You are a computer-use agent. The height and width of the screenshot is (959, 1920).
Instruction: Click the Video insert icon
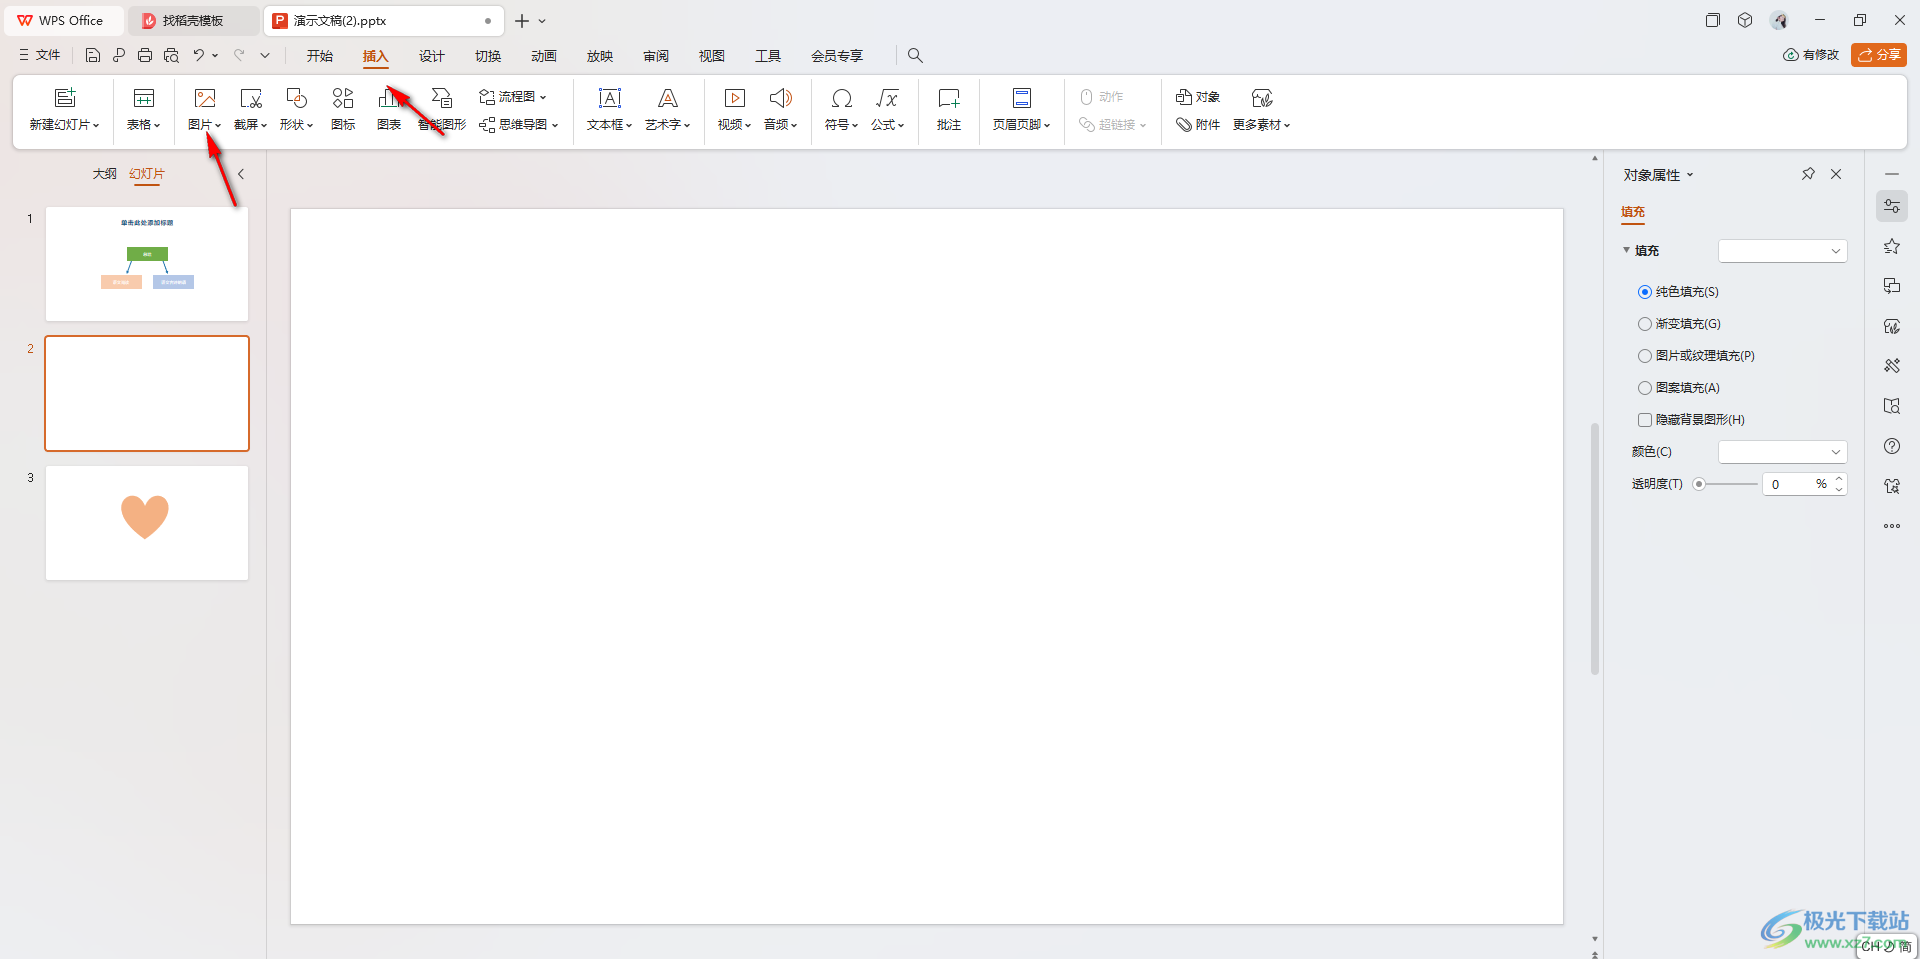(735, 98)
